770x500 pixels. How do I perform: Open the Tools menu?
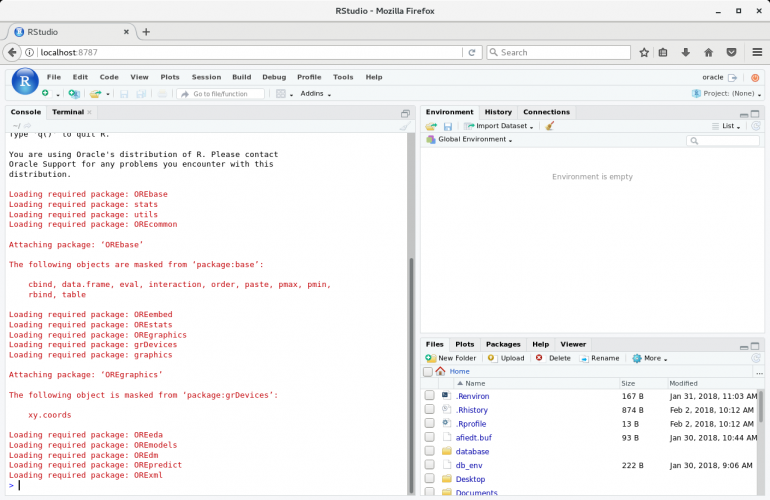[343, 77]
